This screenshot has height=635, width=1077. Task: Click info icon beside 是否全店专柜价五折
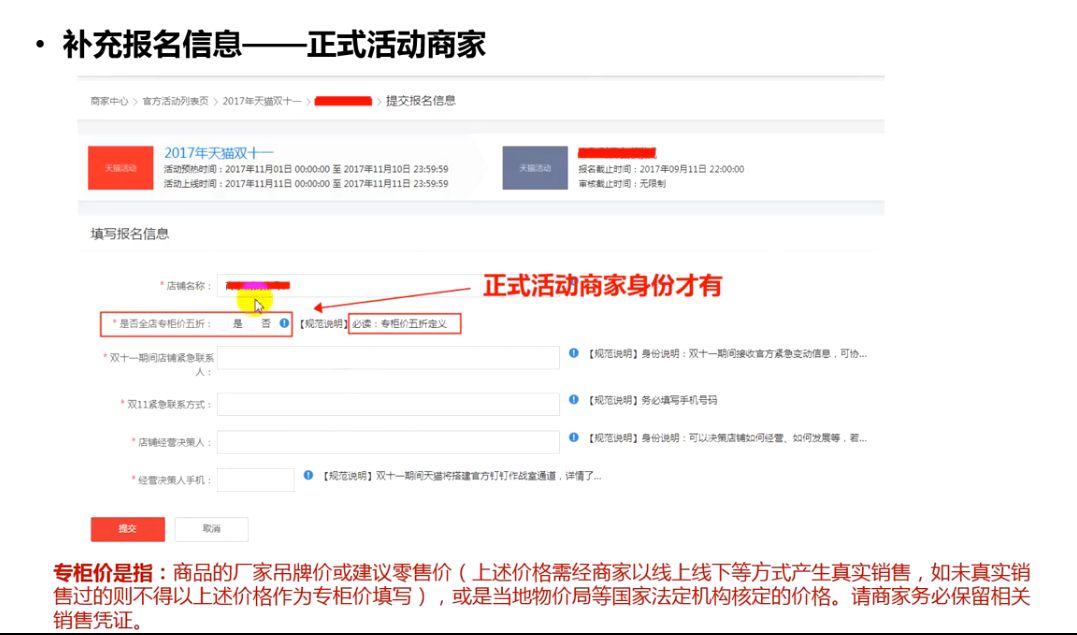284,323
